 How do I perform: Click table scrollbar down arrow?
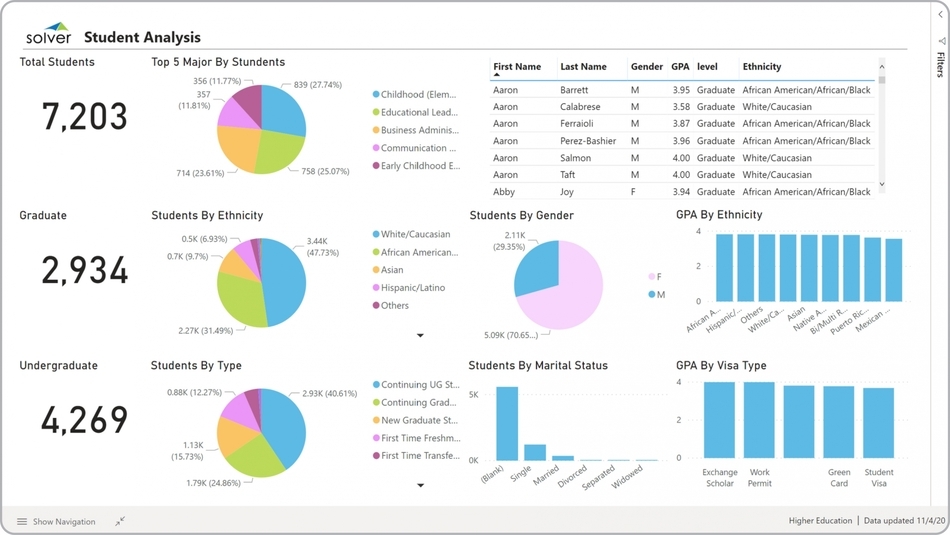[x=881, y=184]
